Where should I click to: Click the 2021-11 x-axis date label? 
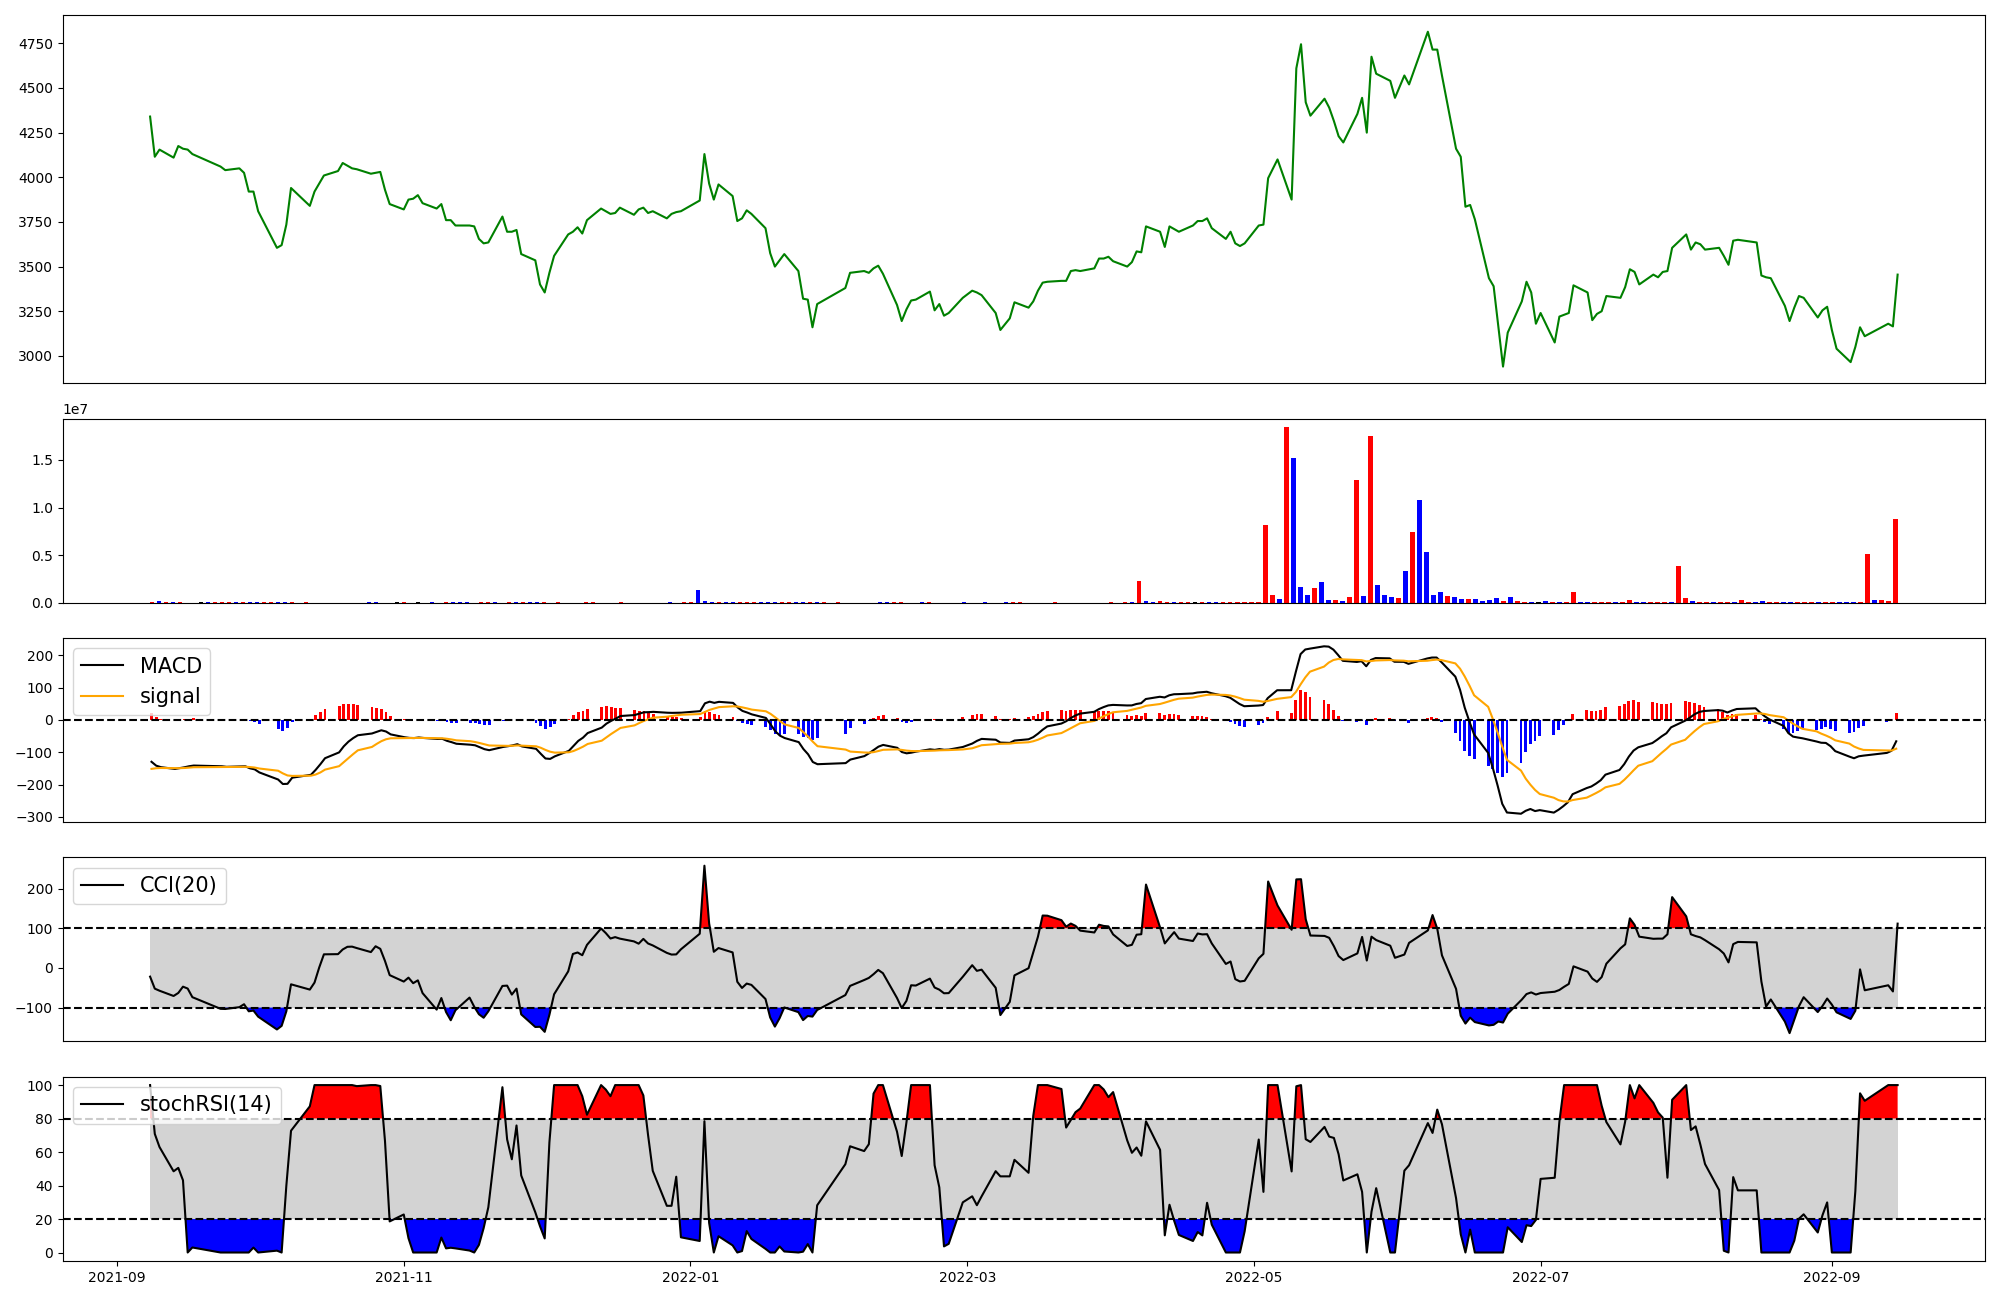[404, 1277]
